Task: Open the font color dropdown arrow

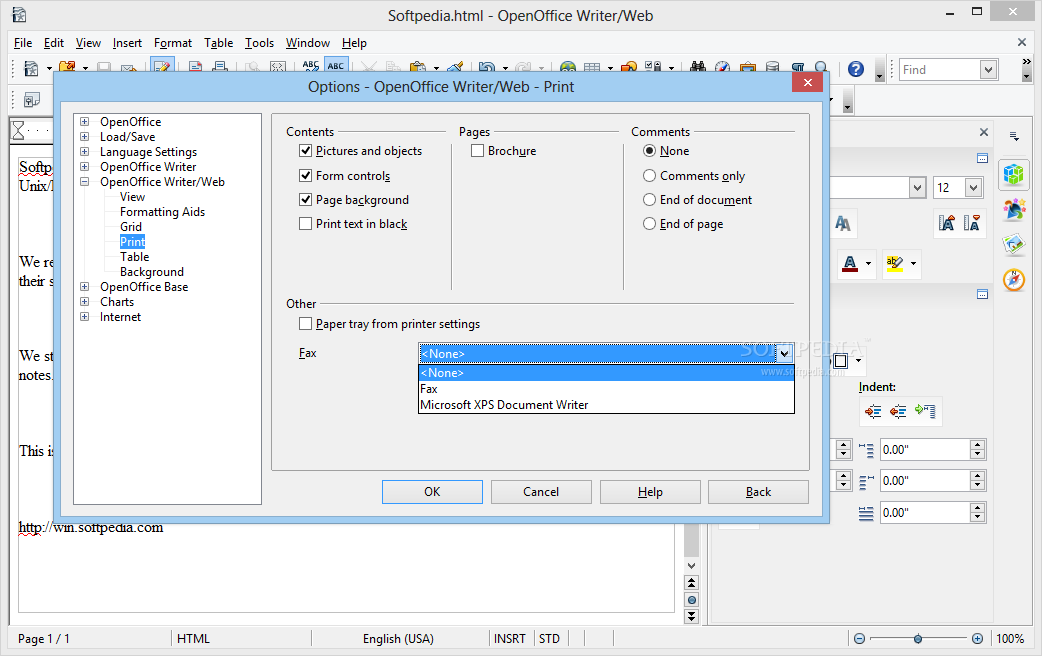Action: point(868,264)
